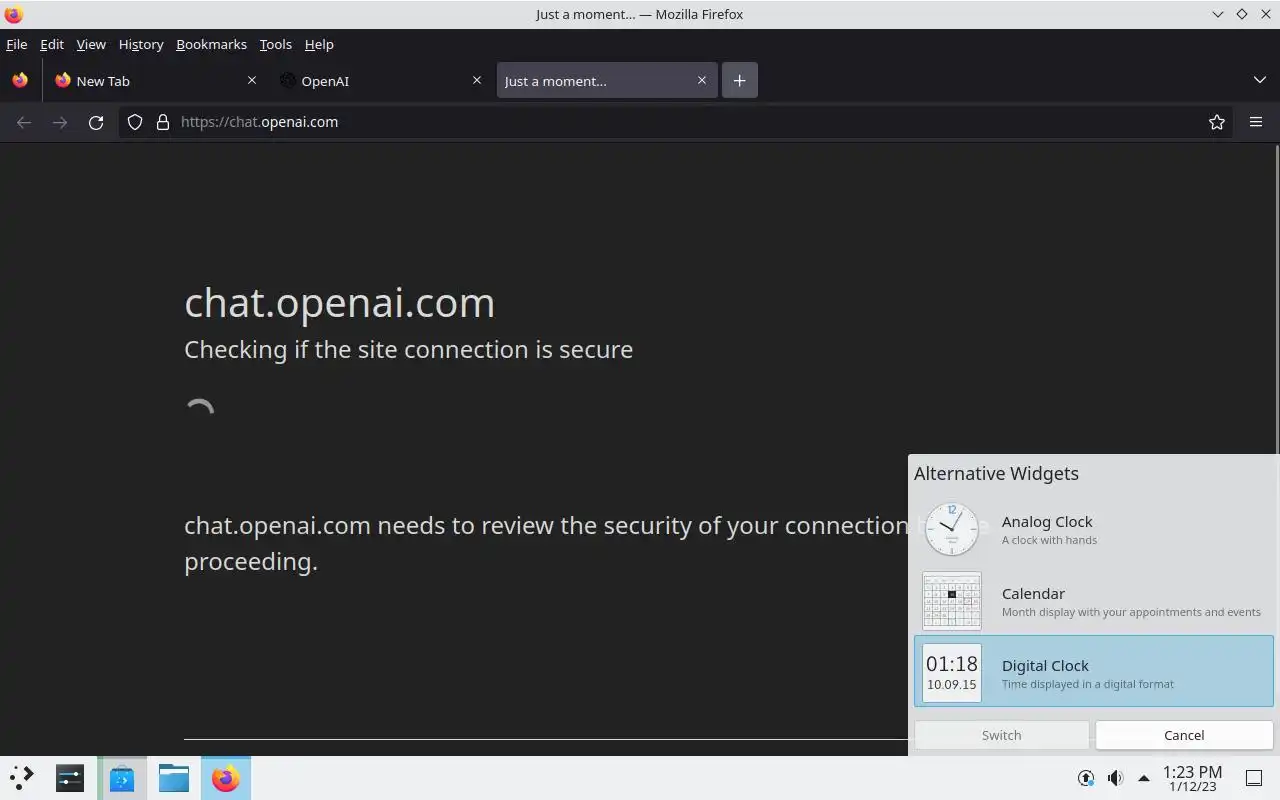Click the panel digital clock
Viewport: 1280px width, 800px height.
pyautogui.click(x=1192, y=778)
